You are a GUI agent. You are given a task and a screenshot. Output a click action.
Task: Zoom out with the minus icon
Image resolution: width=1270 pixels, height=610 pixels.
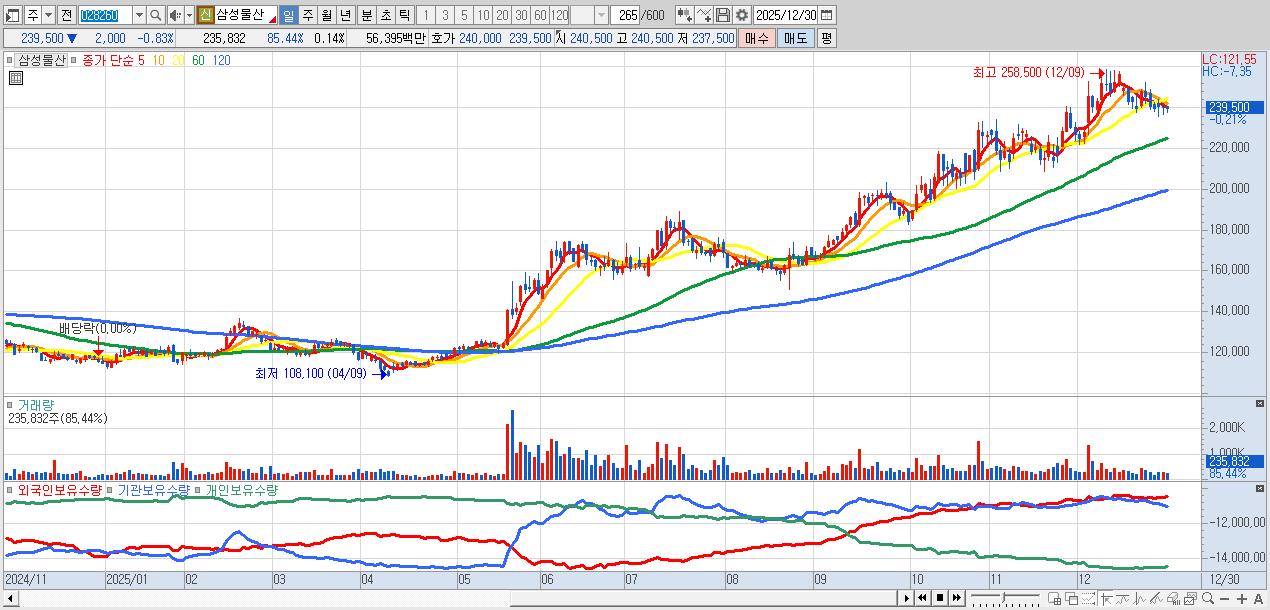point(1224,598)
